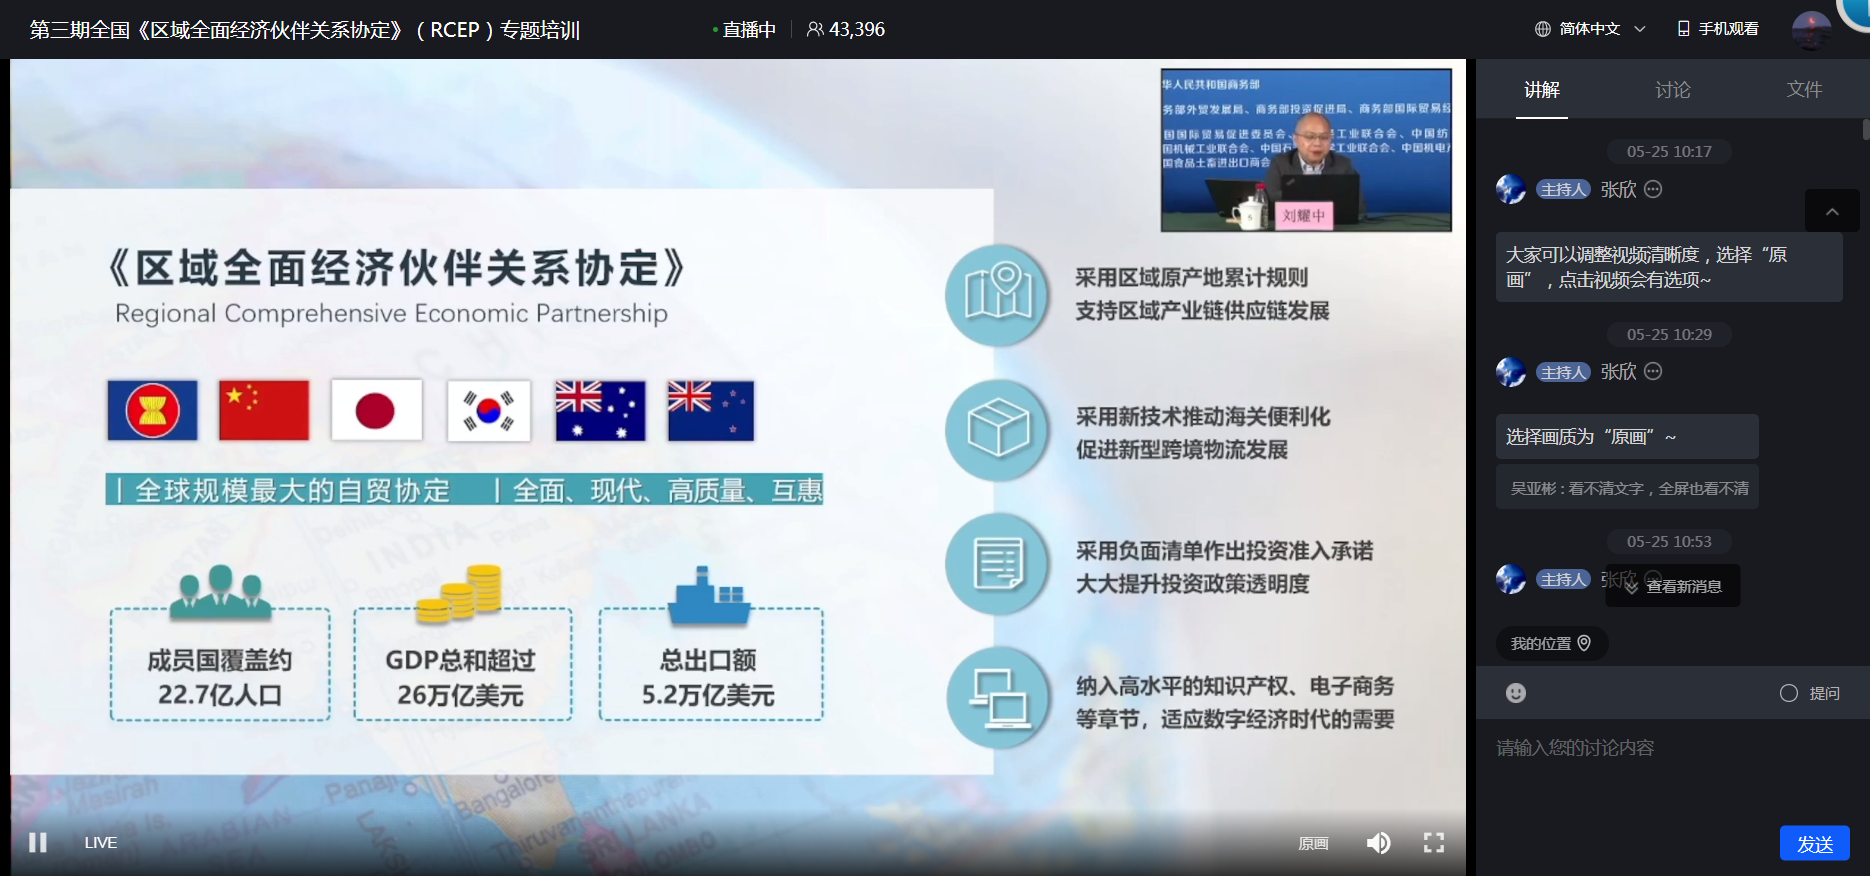Click the viewer count people icon
This screenshot has height=876, width=1870.
click(x=815, y=29)
